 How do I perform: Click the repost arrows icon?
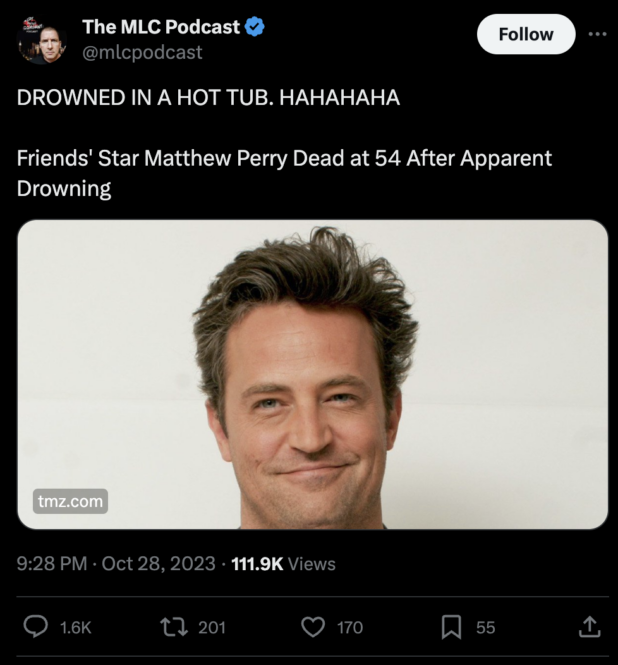(x=173, y=627)
